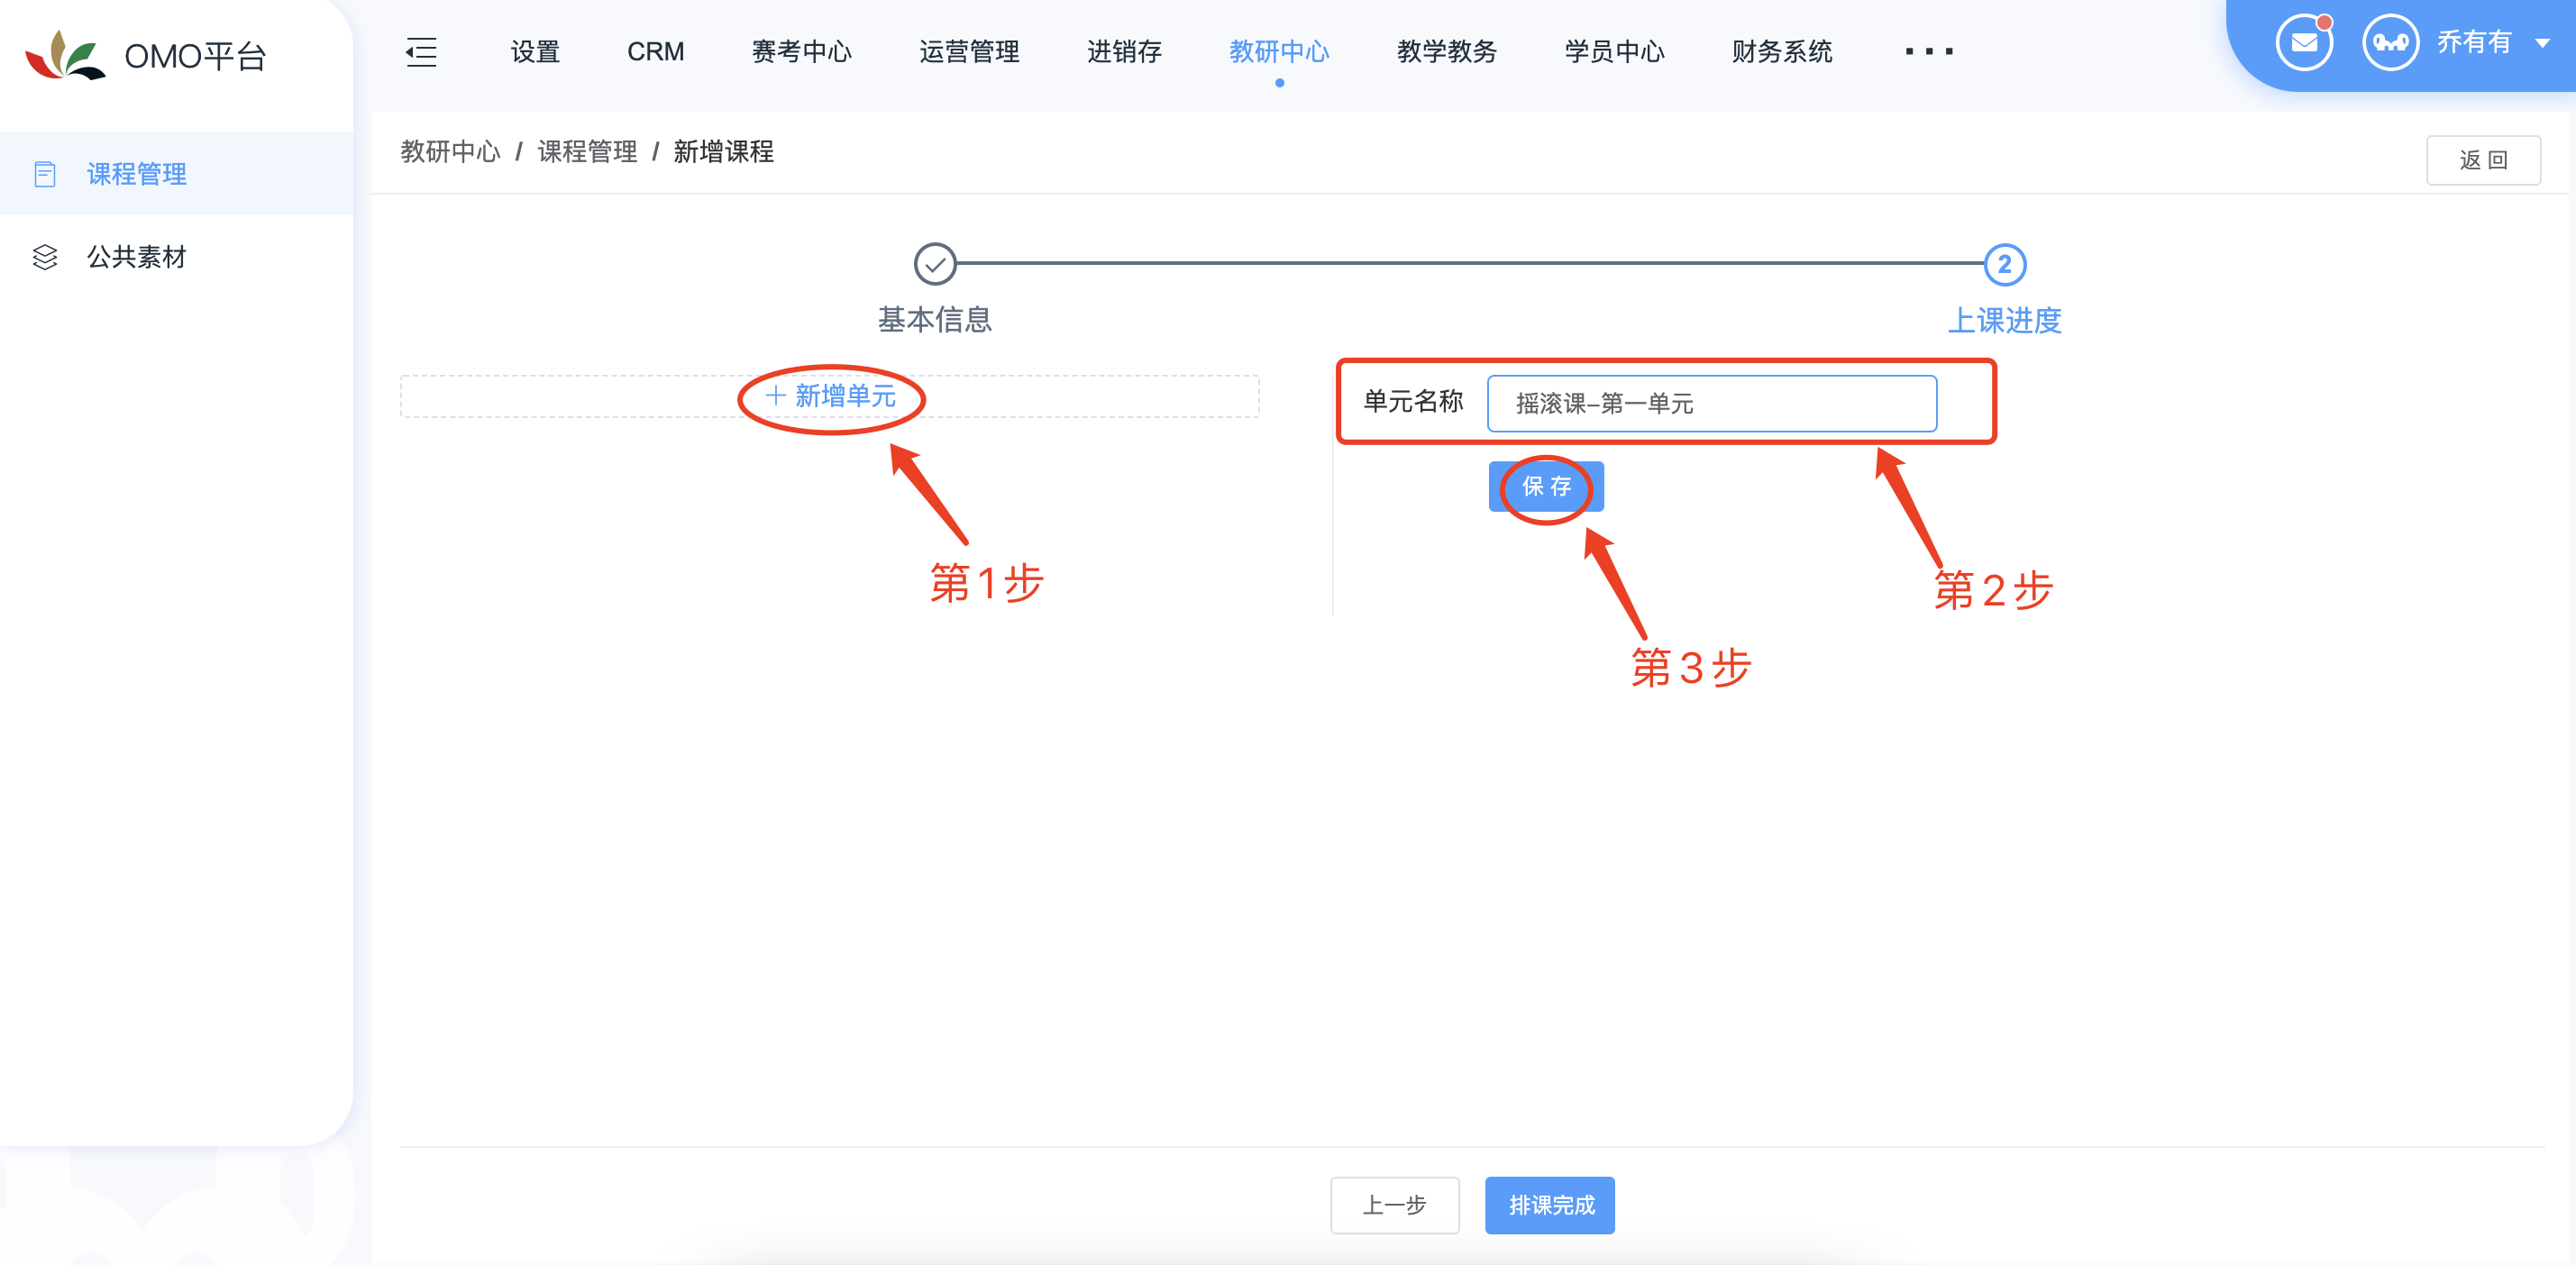Open the 赛考中心 menu
The width and height of the screenshot is (2576, 1265).
(x=801, y=51)
